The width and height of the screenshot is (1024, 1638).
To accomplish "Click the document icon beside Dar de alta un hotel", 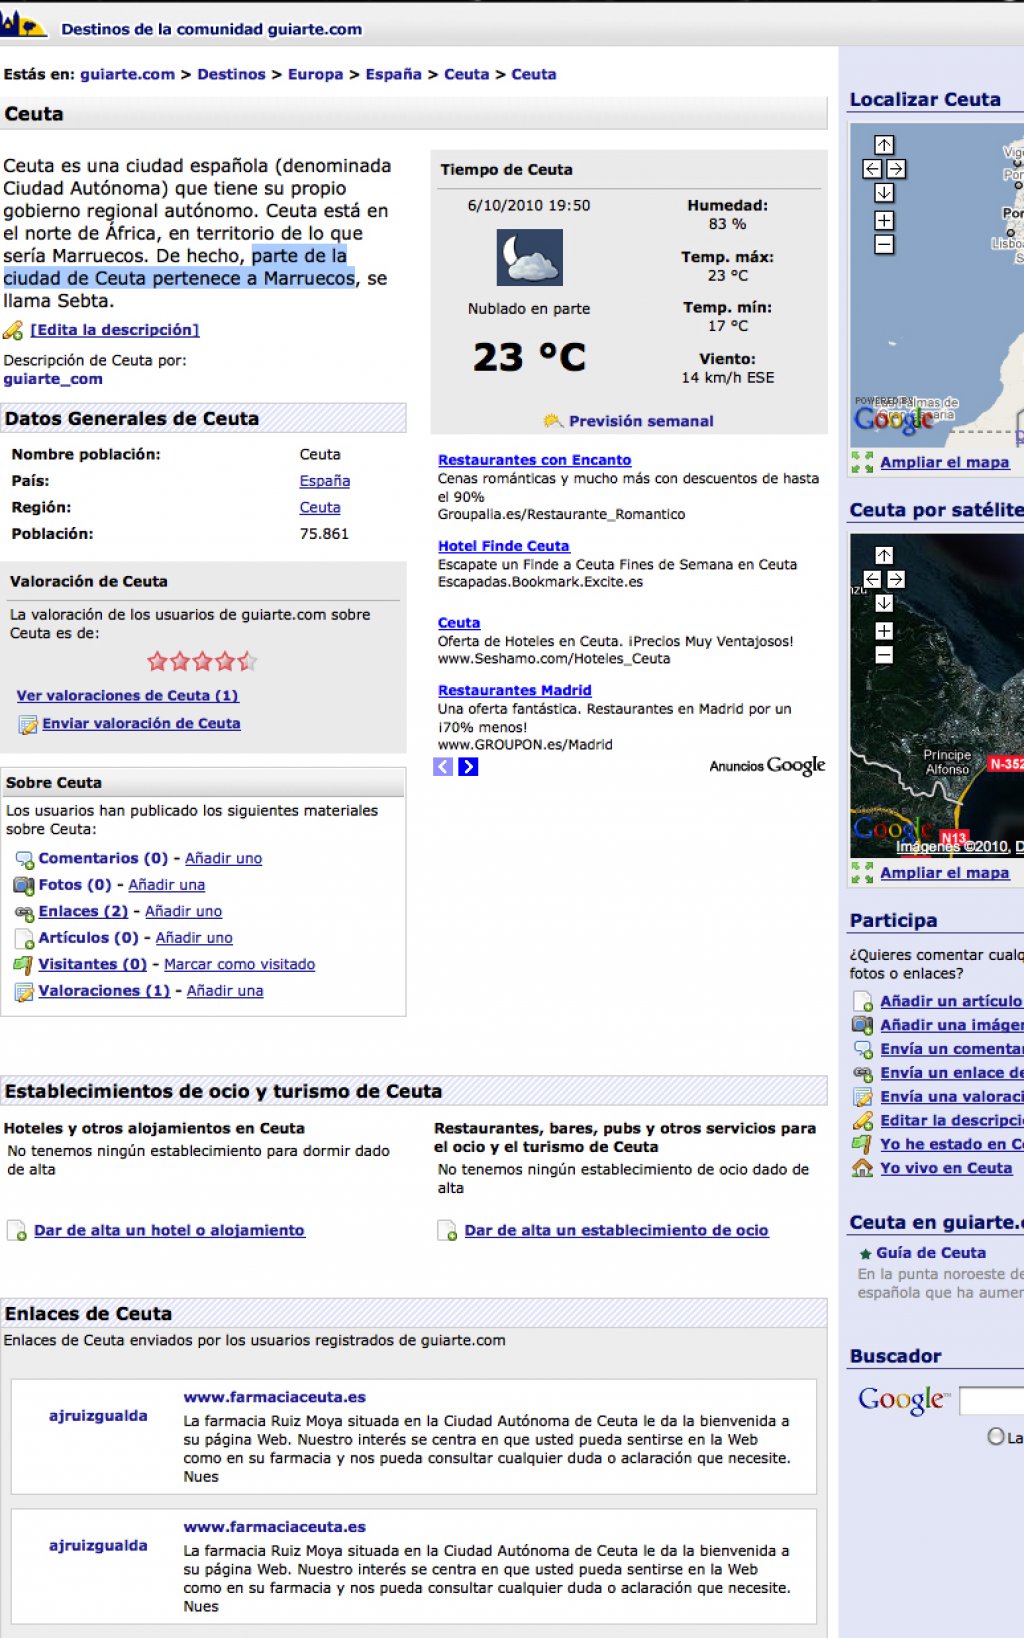I will [17, 1231].
